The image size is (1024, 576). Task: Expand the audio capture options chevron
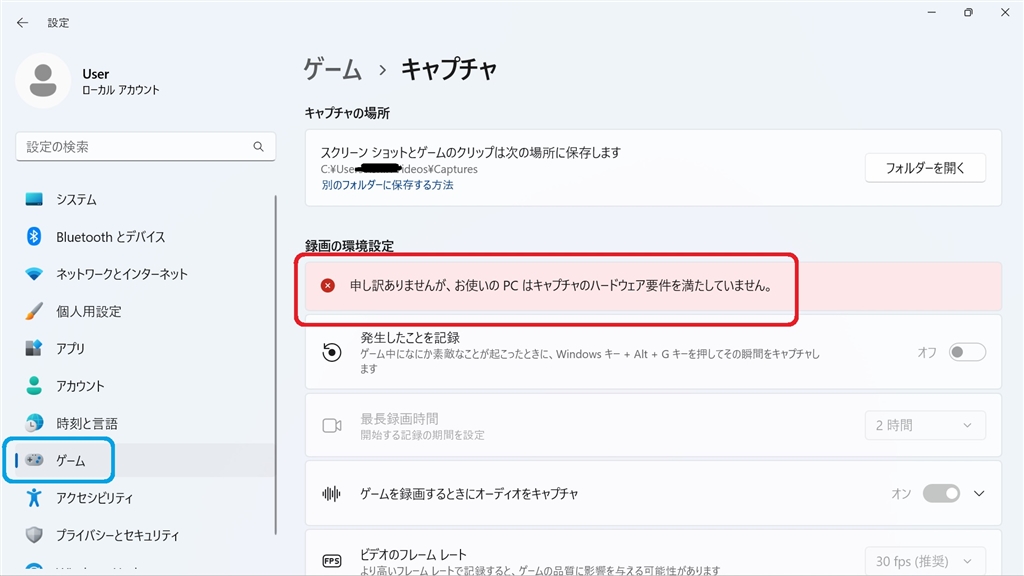[x=979, y=494]
